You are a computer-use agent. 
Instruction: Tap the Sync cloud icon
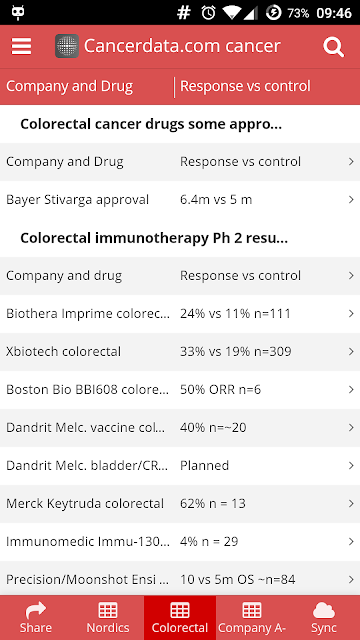pyautogui.click(x=324, y=611)
